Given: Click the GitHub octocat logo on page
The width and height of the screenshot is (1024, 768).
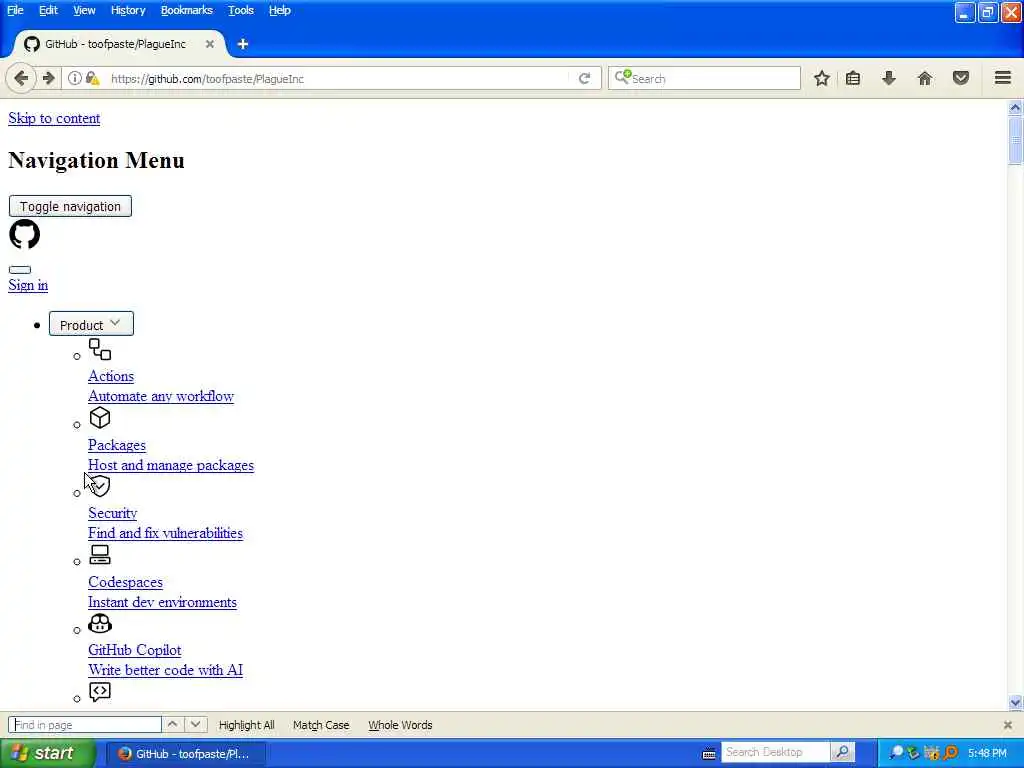Looking at the screenshot, I should pos(25,234).
